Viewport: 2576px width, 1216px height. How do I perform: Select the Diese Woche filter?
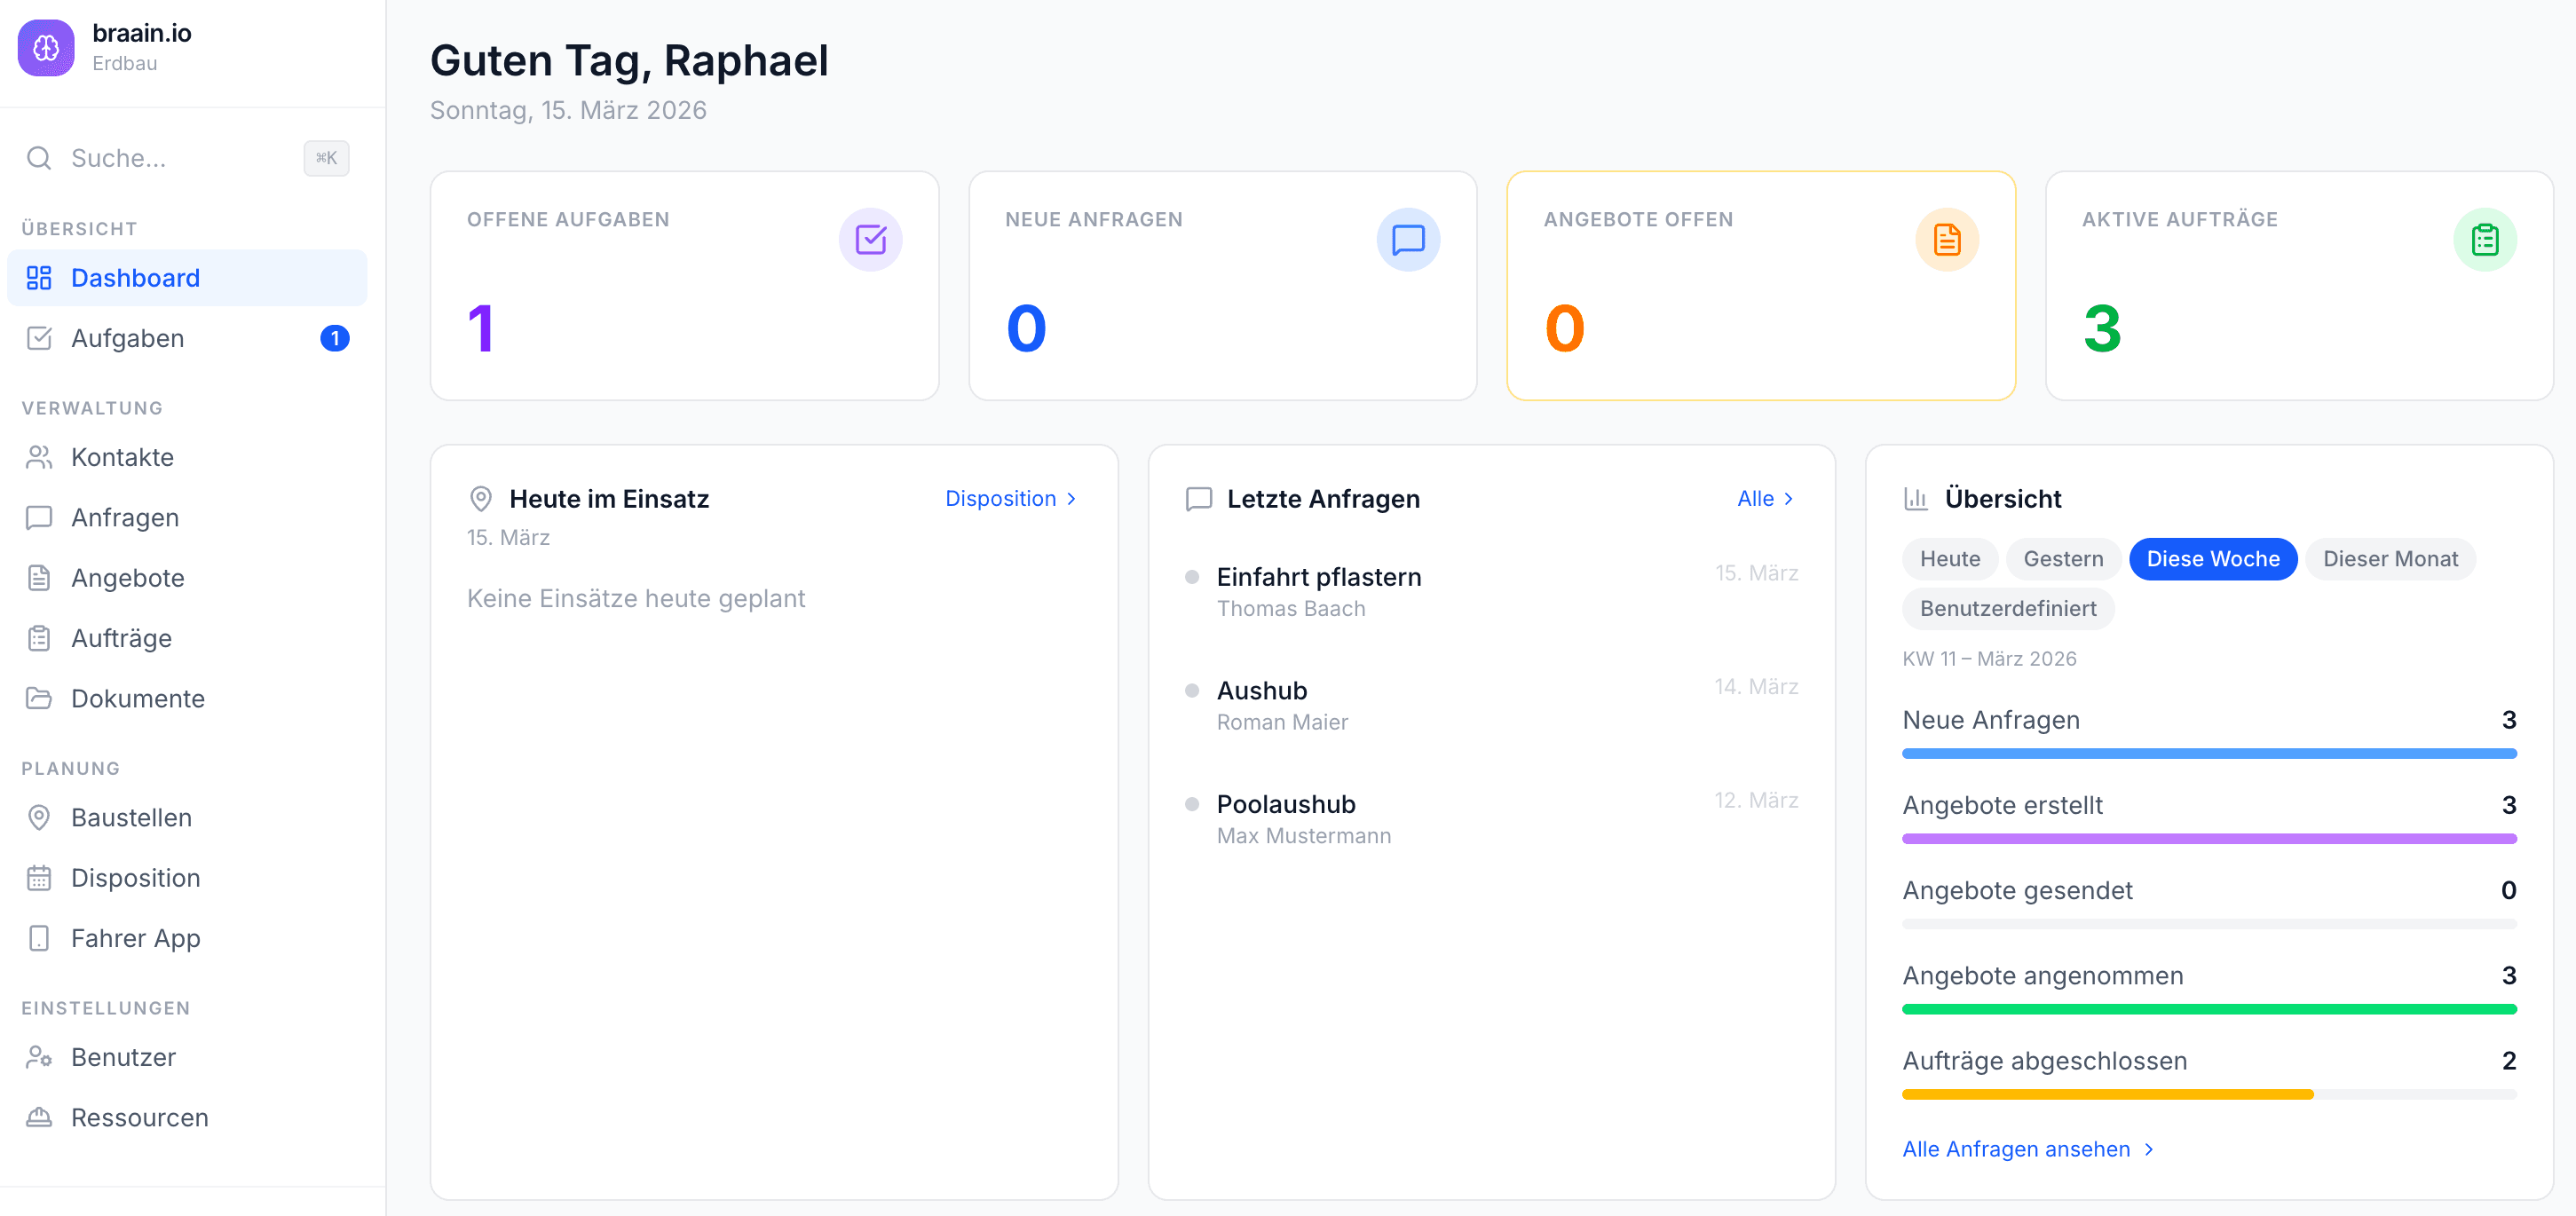(x=2213, y=559)
